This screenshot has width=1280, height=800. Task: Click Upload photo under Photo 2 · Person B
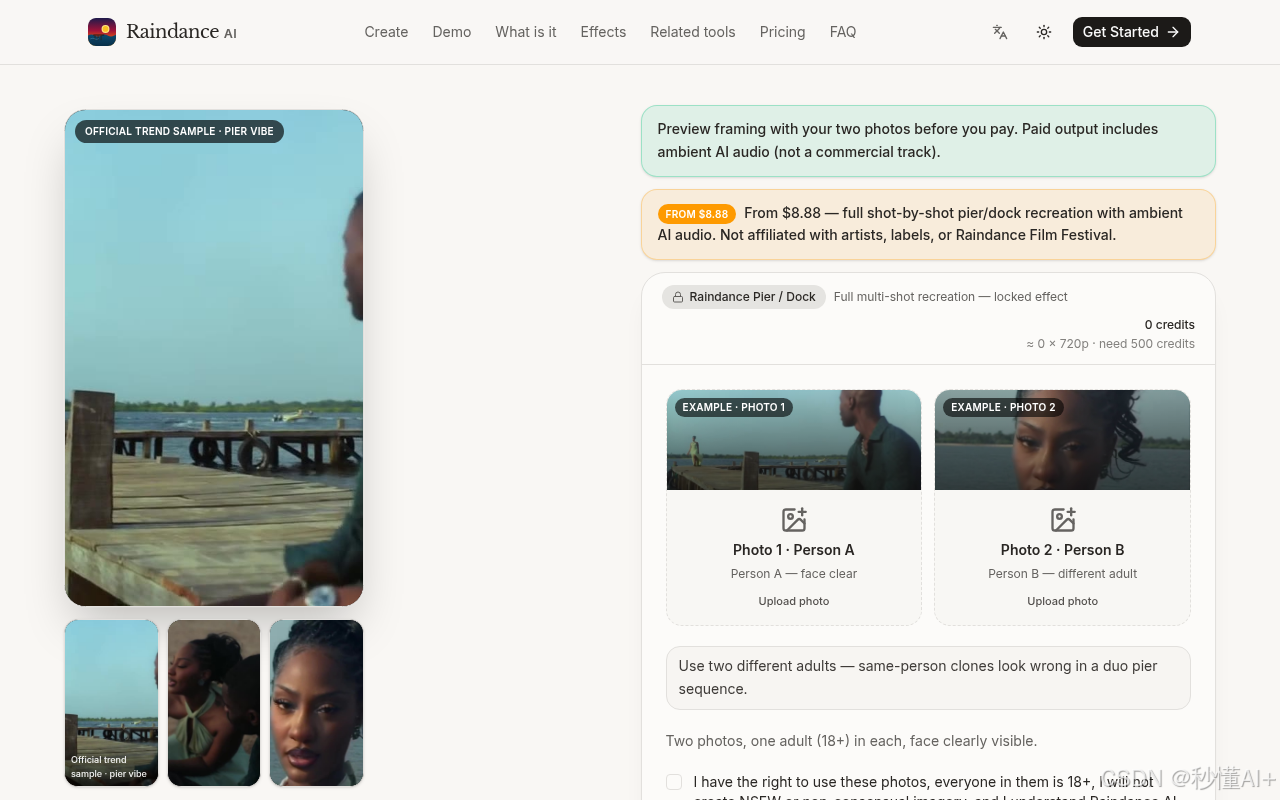(x=1063, y=601)
